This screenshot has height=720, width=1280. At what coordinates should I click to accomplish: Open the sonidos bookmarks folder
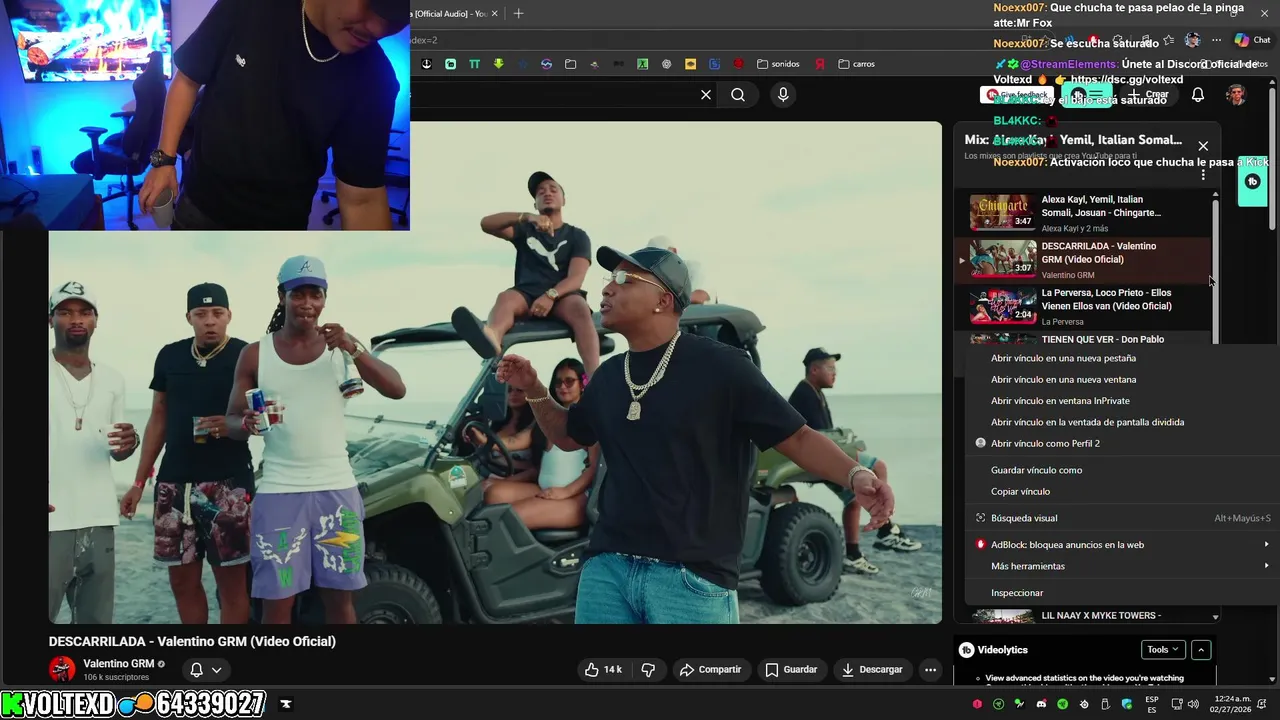pos(778,64)
